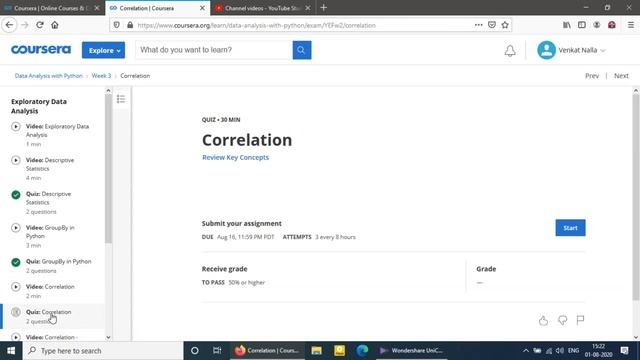Screen dimensions: 640x360
Task: Open a new browser tab
Action: point(323,8)
